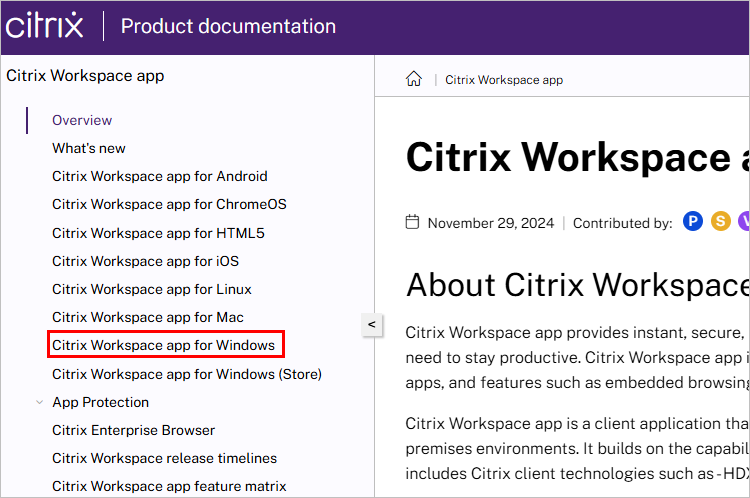
Task: Open the App Protection section
Action: (x=100, y=402)
